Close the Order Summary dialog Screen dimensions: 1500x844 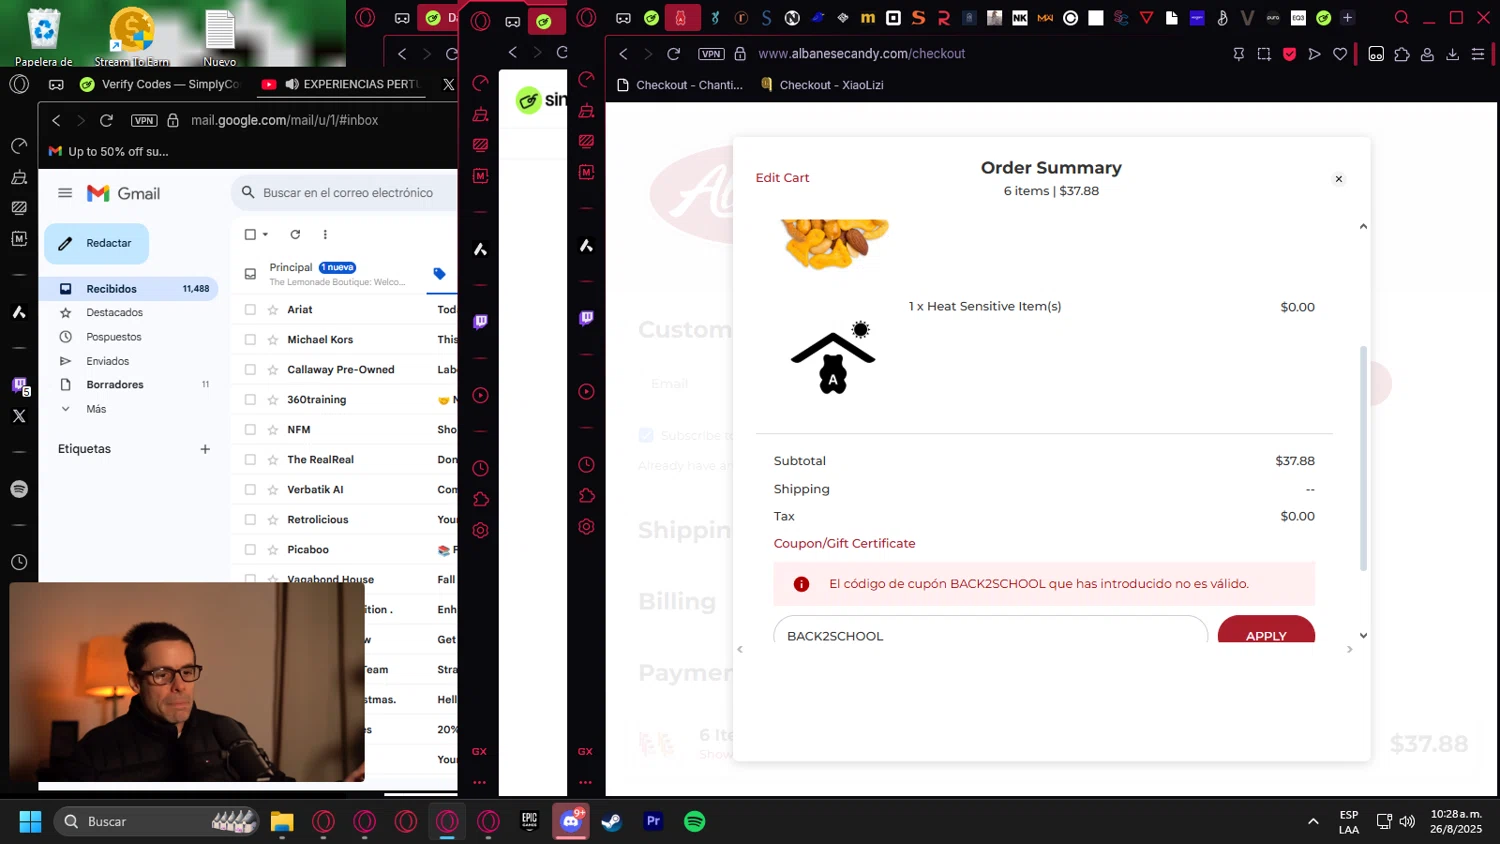click(1338, 179)
